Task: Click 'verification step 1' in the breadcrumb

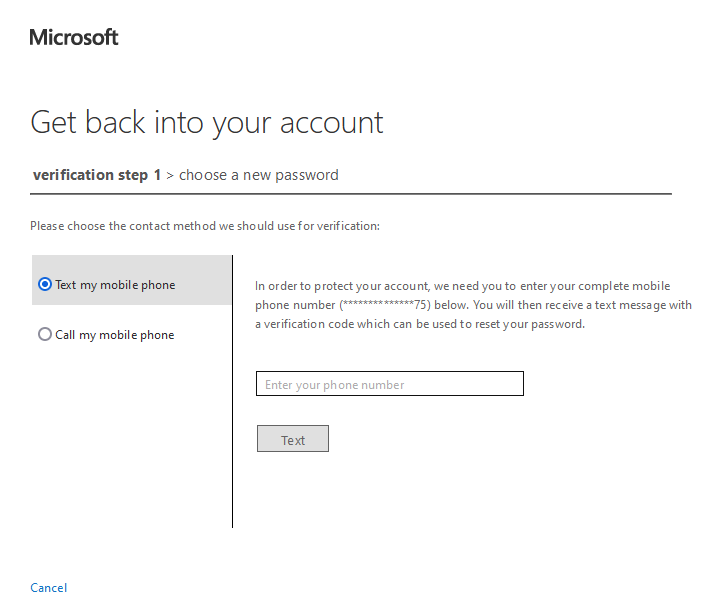Action: (x=97, y=175)
